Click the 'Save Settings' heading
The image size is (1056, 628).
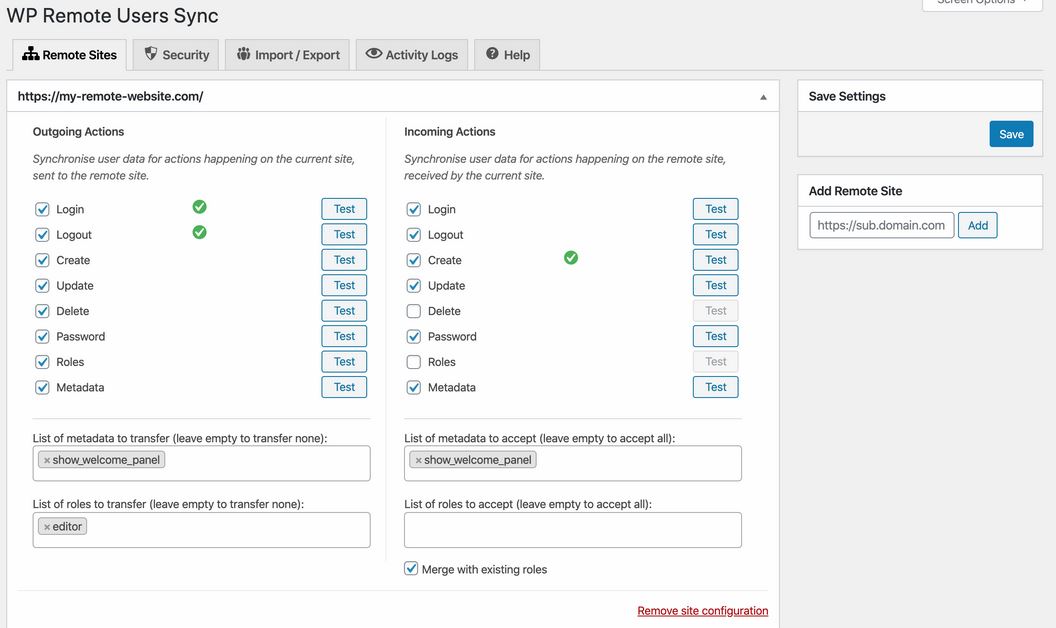click(847, 96)
